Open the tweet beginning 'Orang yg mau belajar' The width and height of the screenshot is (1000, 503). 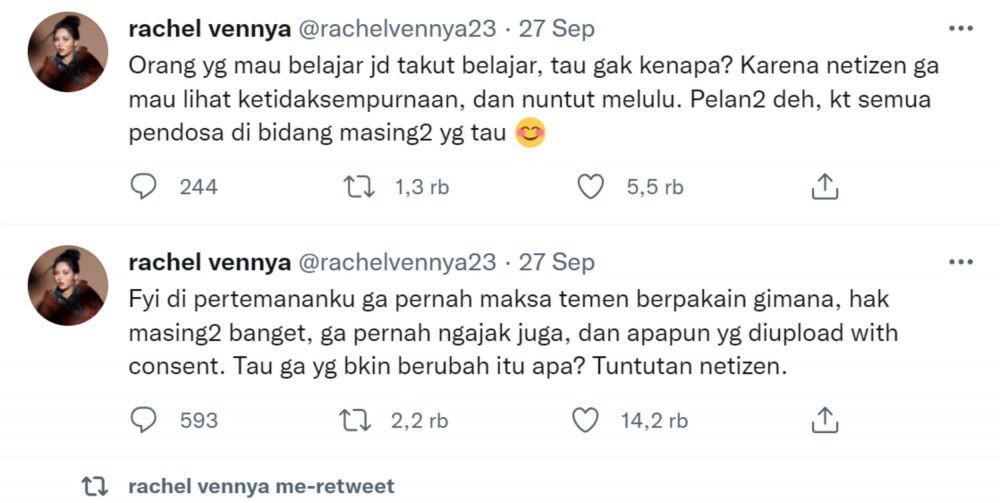[534, 99]
